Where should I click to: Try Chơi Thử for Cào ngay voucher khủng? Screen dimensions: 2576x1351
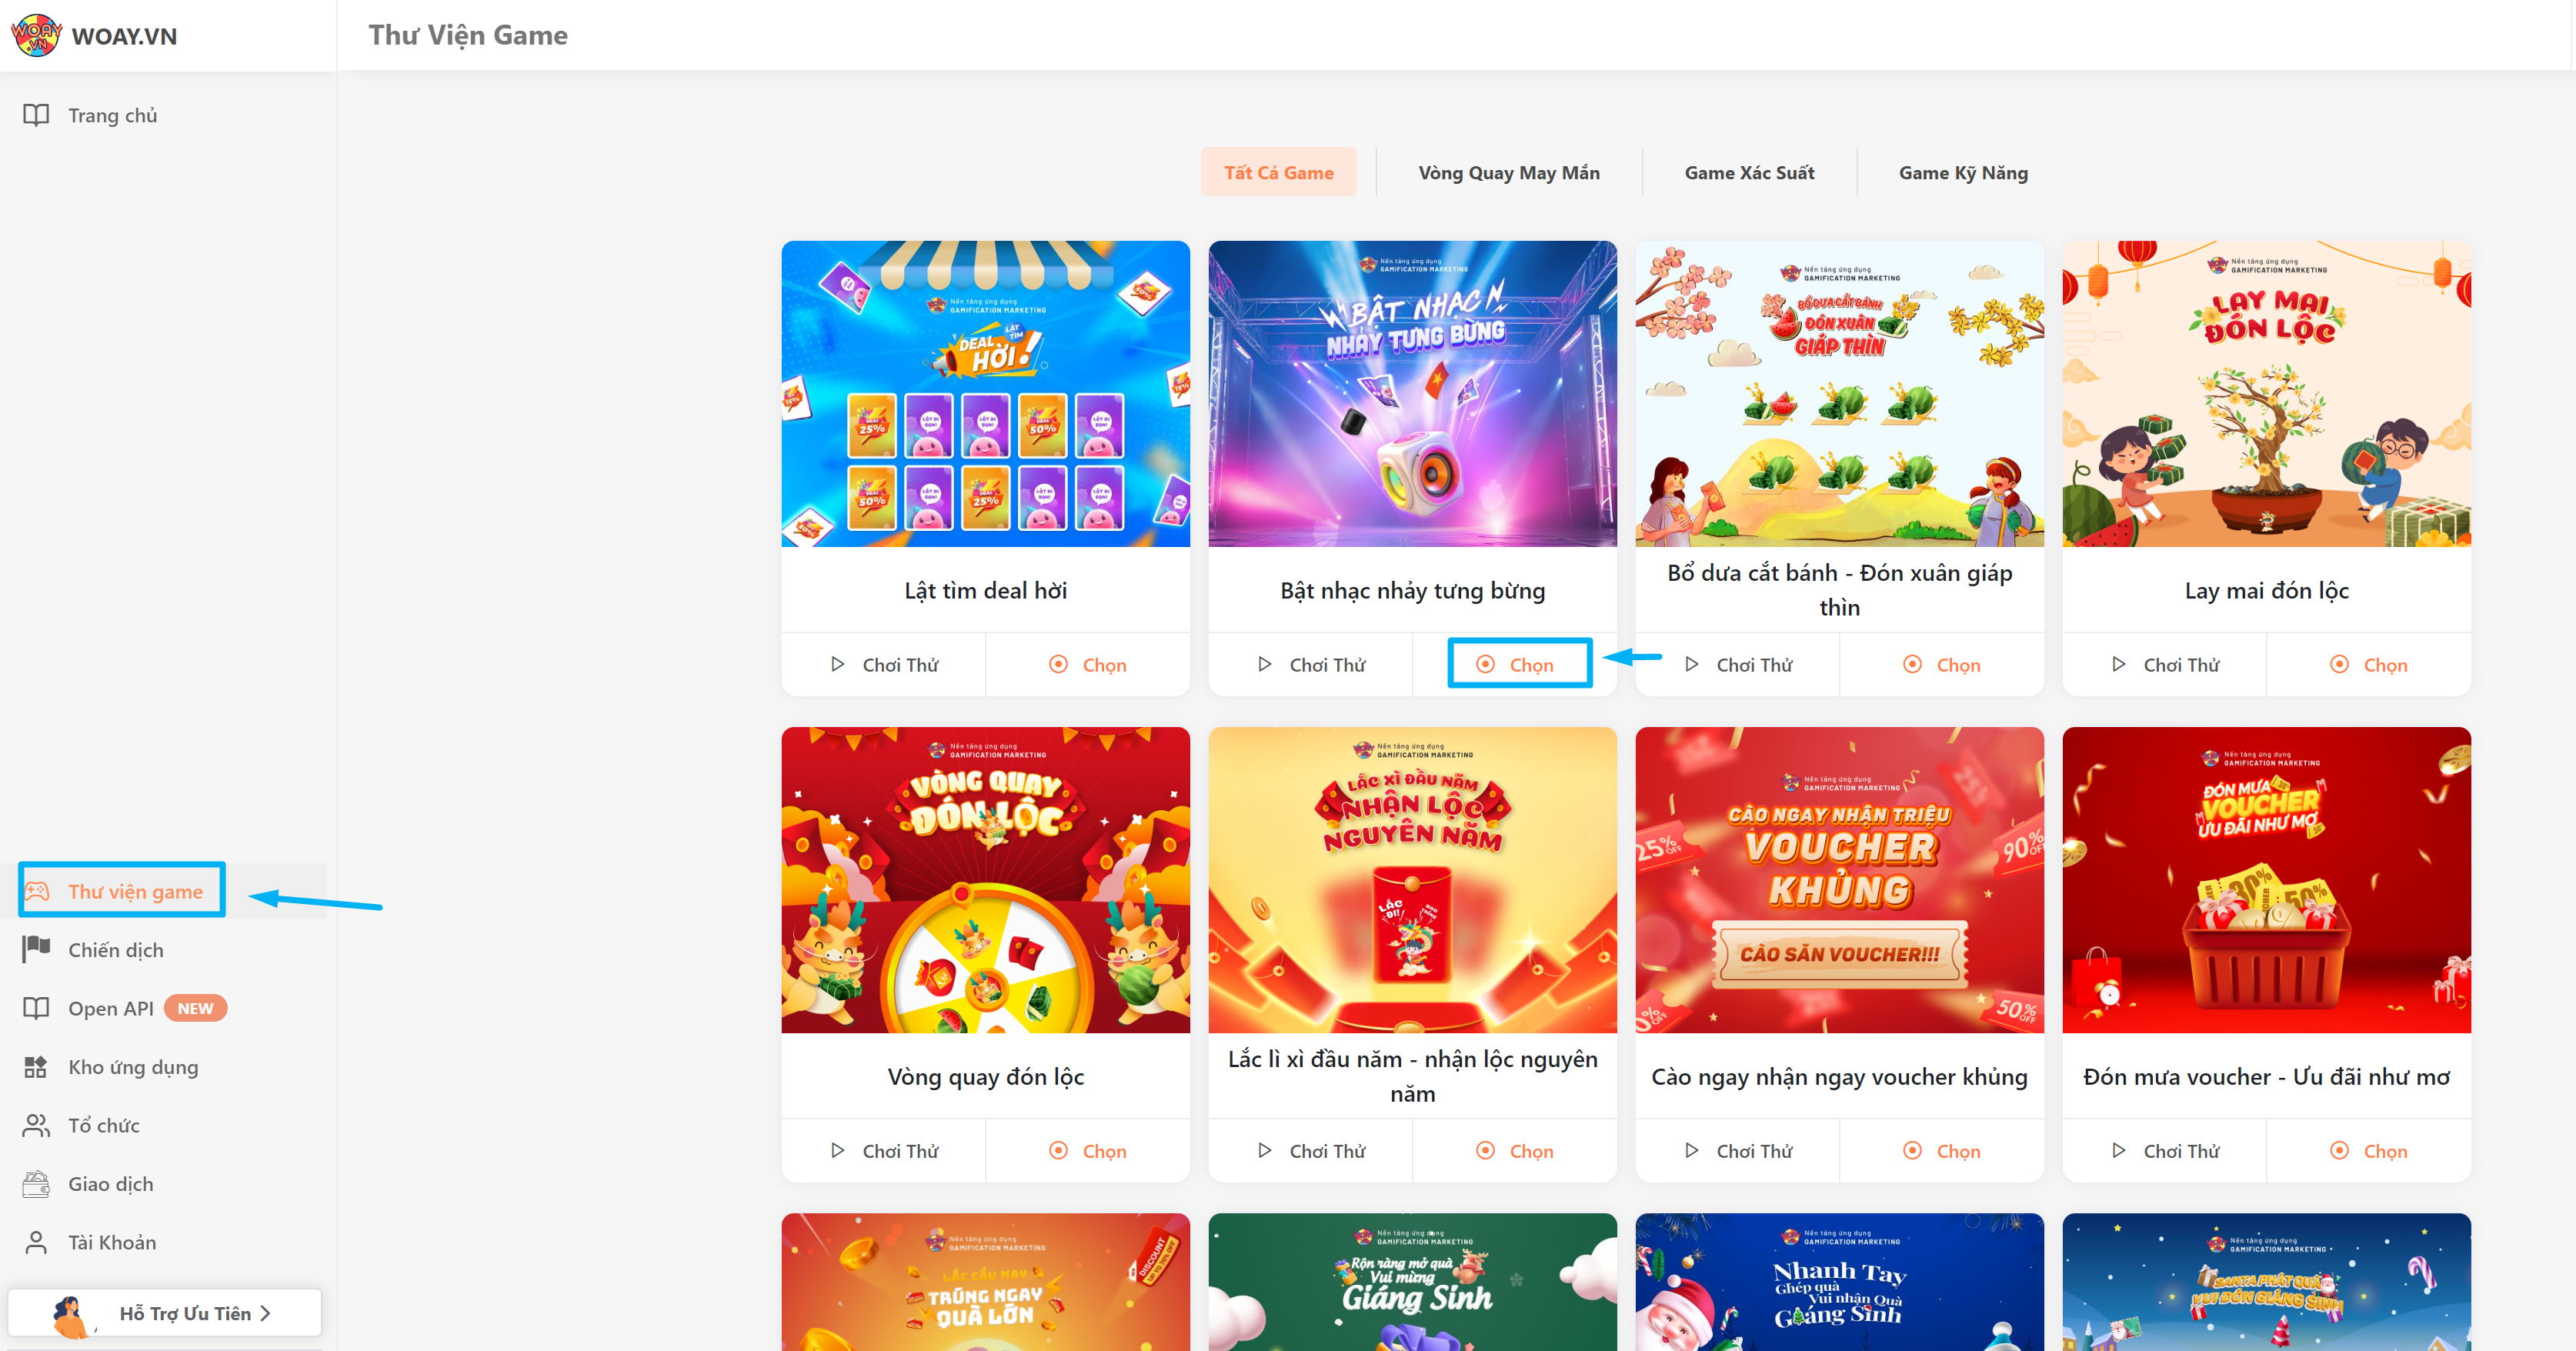1738,1150
